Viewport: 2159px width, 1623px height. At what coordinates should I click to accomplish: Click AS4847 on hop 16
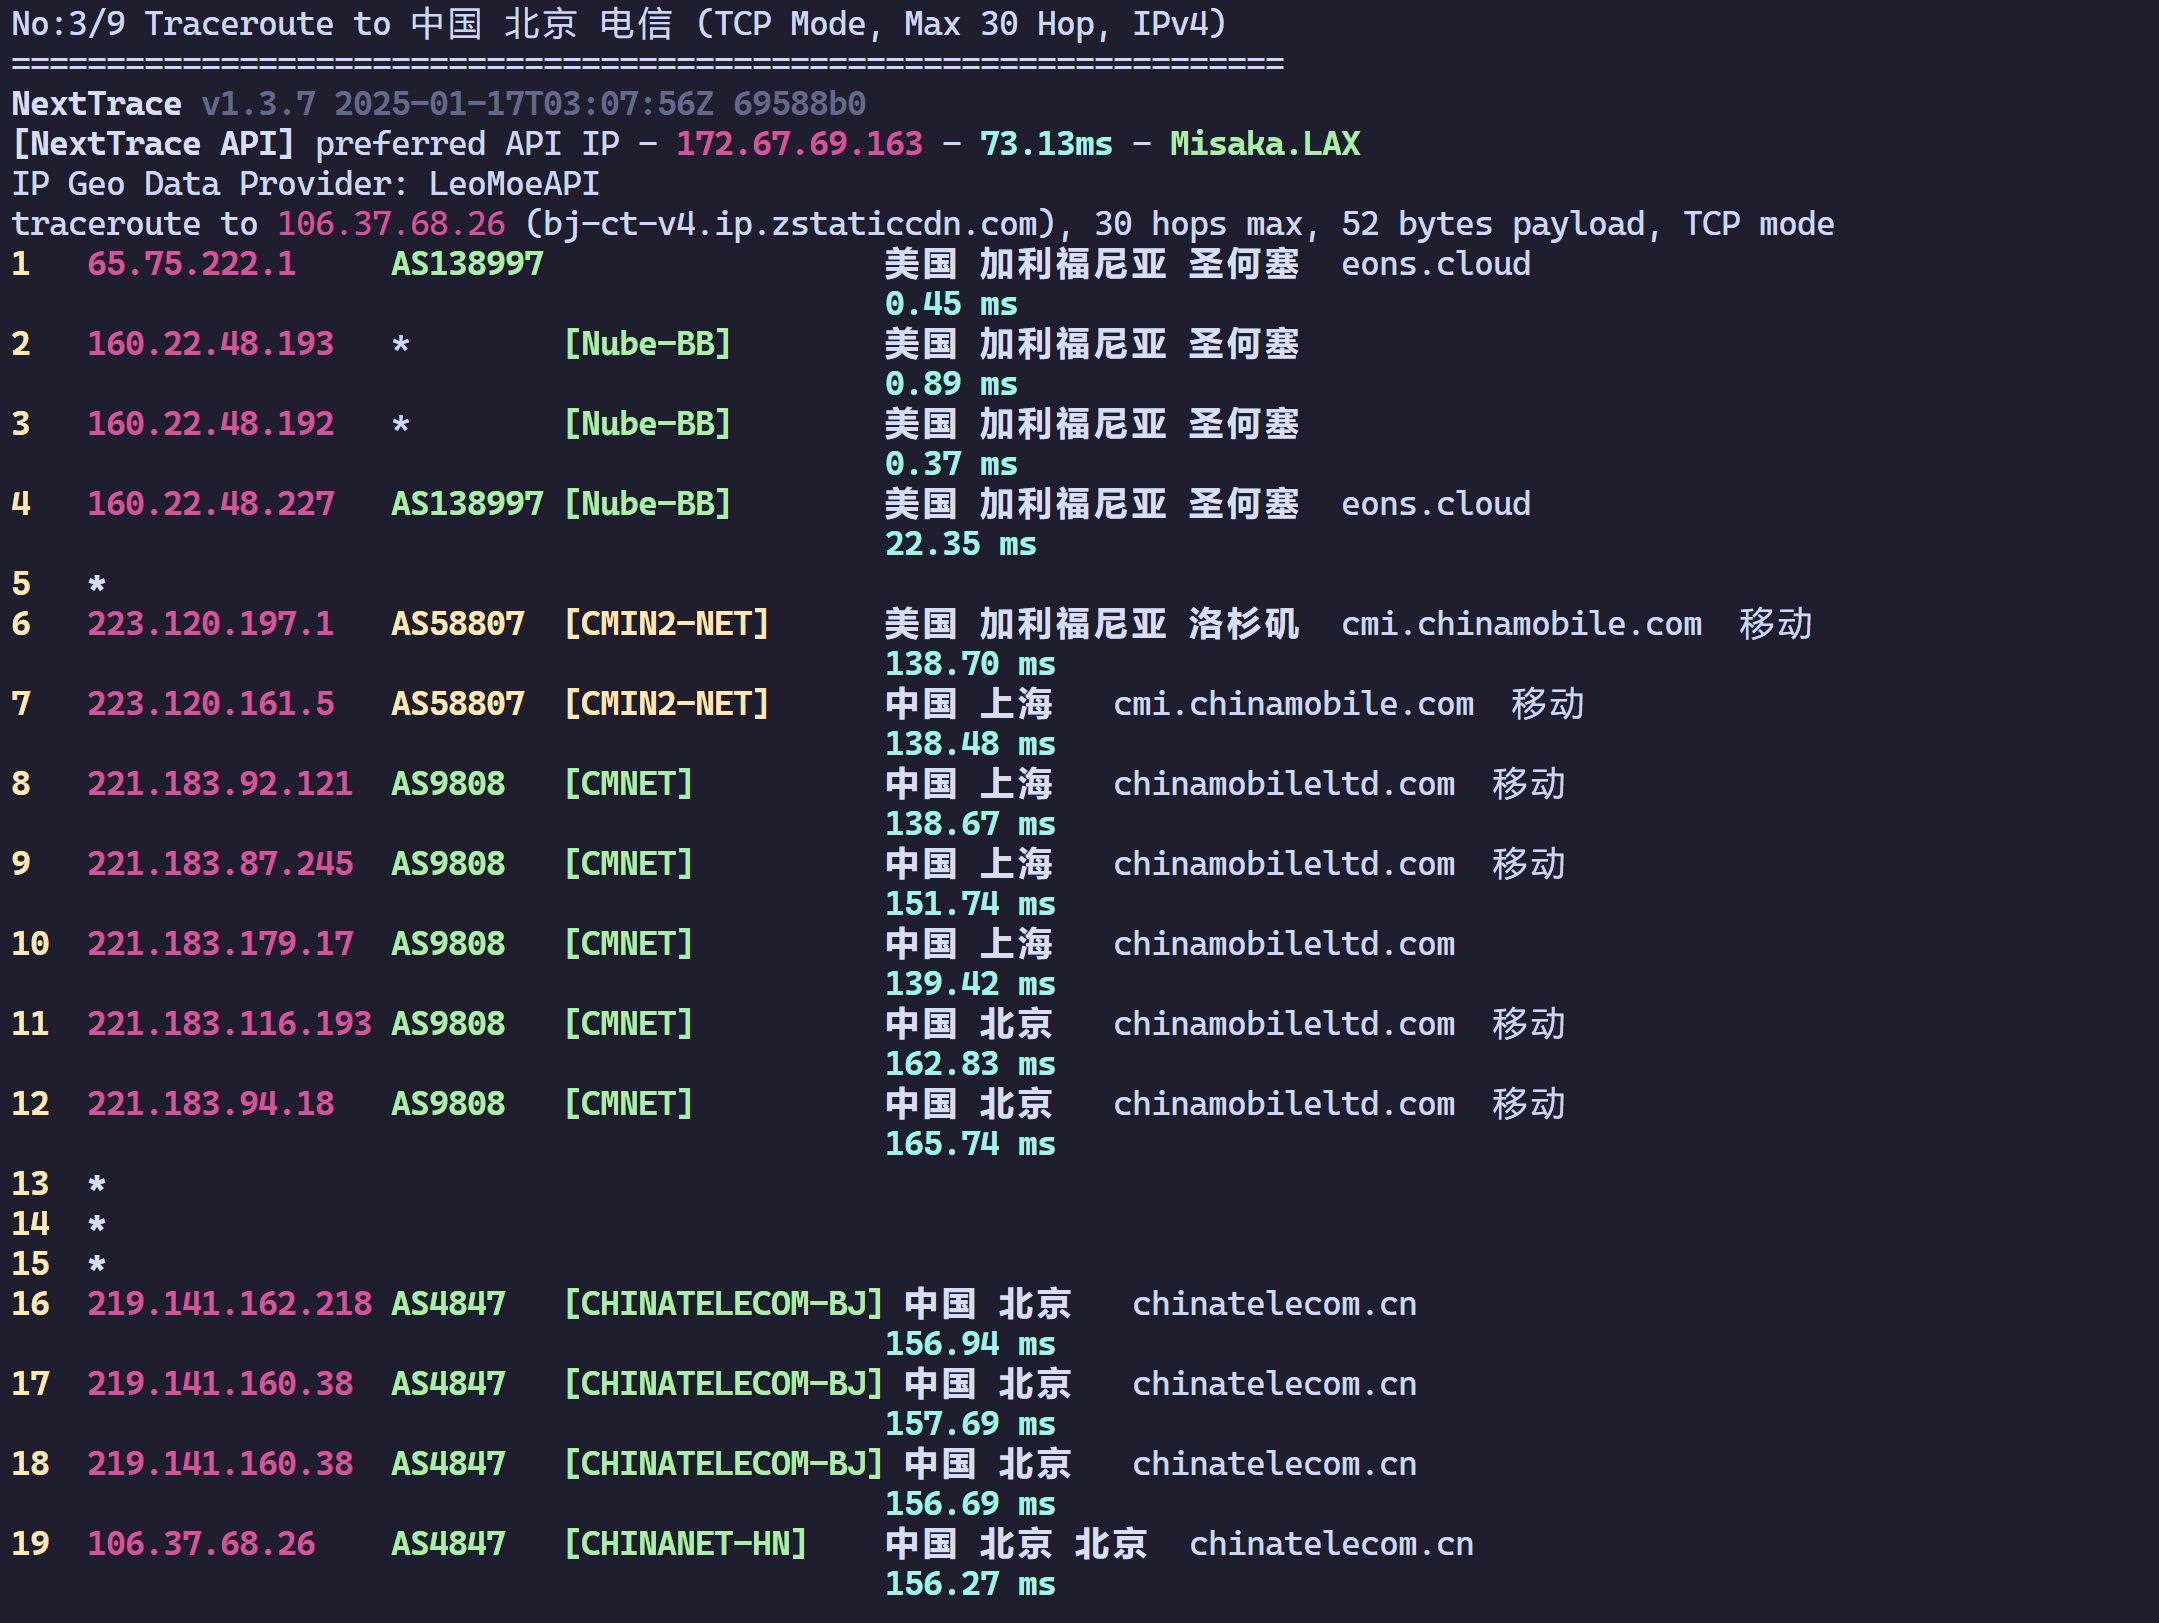click(x=448, y=1304)
